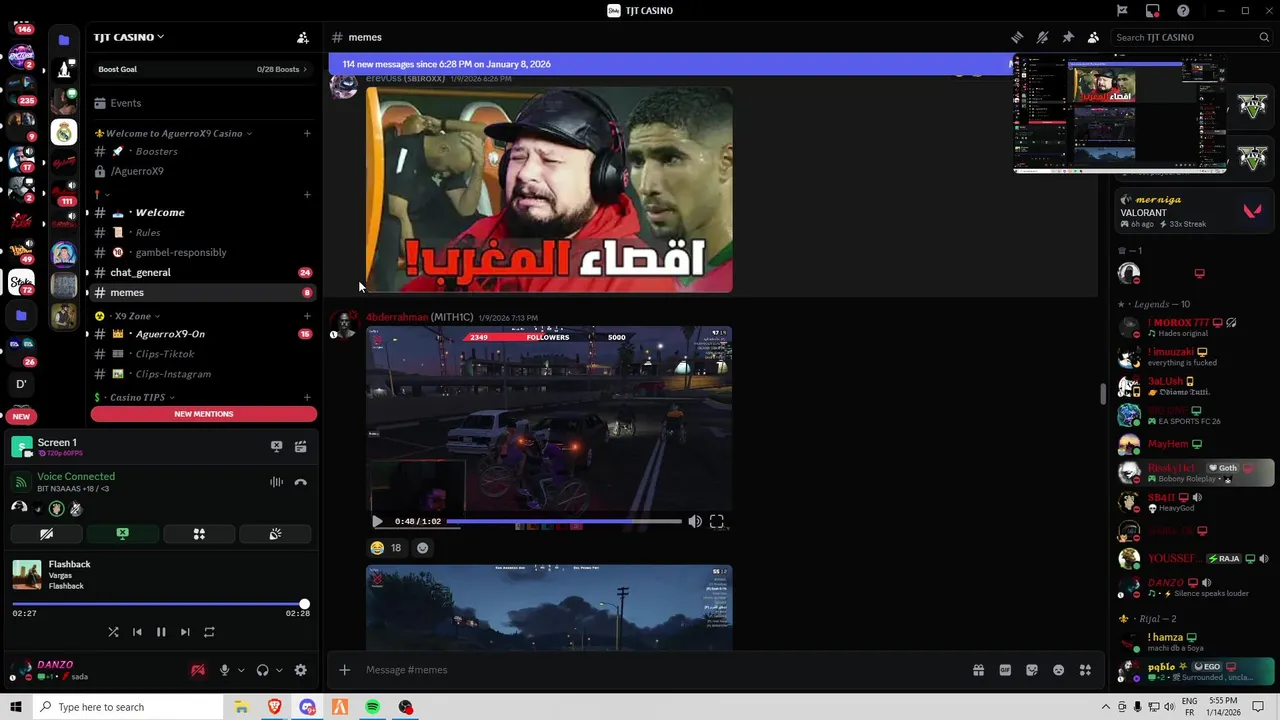Screen dimensions: 1280x720
Task: Toggle the green screen share button
Action: (122, 534)
